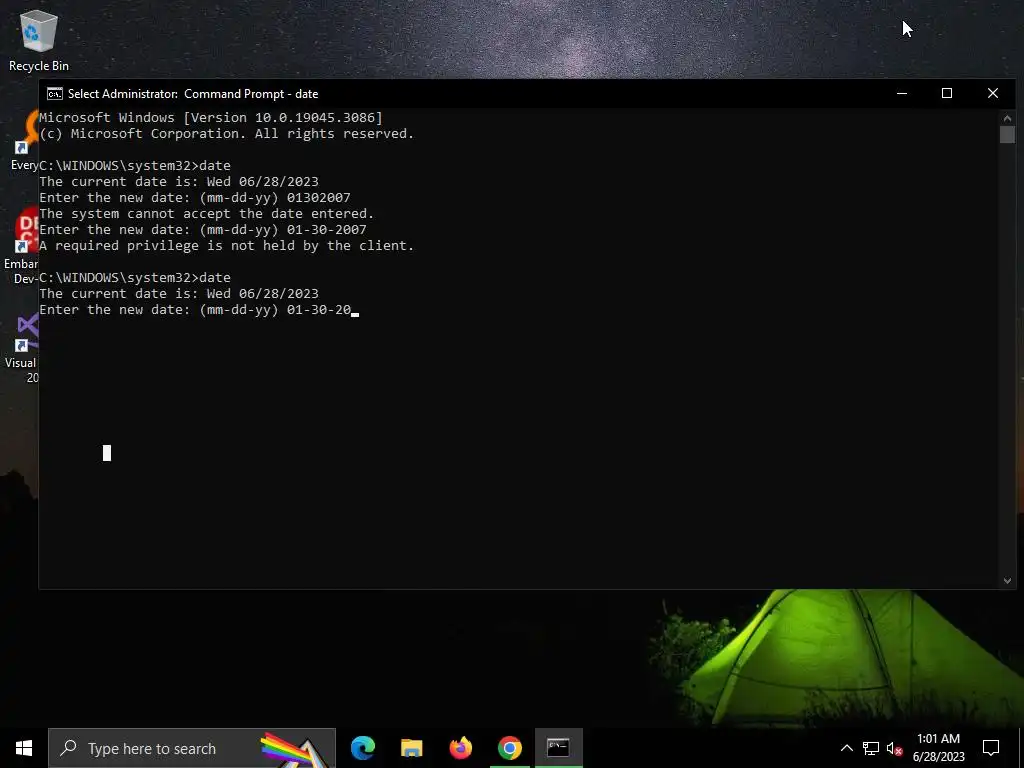This screenshot has height=768, width=1024.
Task: Click the Visual Studio desktop shortcut
Action: click(22, 349)
